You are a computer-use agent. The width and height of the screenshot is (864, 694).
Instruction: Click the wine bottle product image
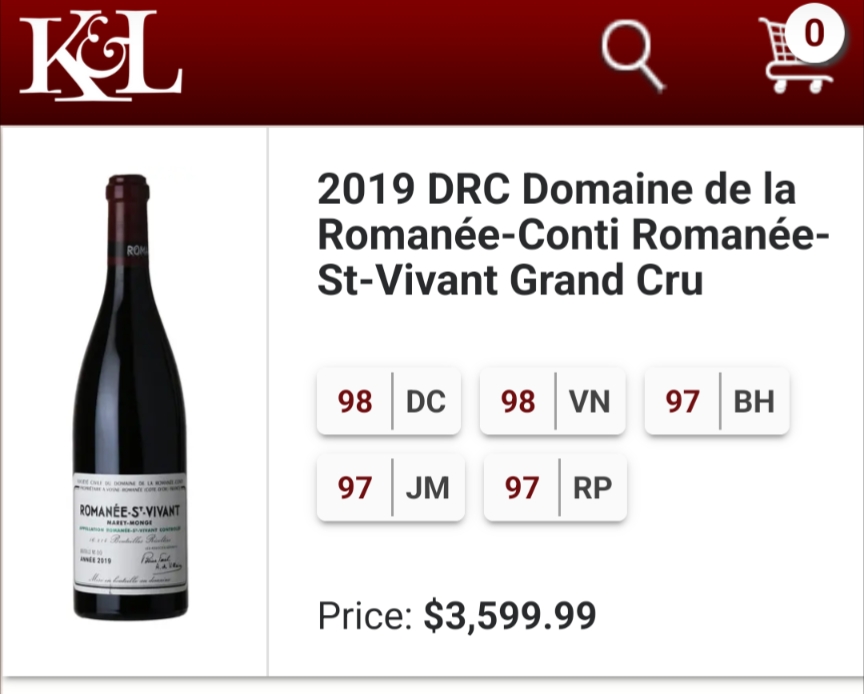(129, 400)
